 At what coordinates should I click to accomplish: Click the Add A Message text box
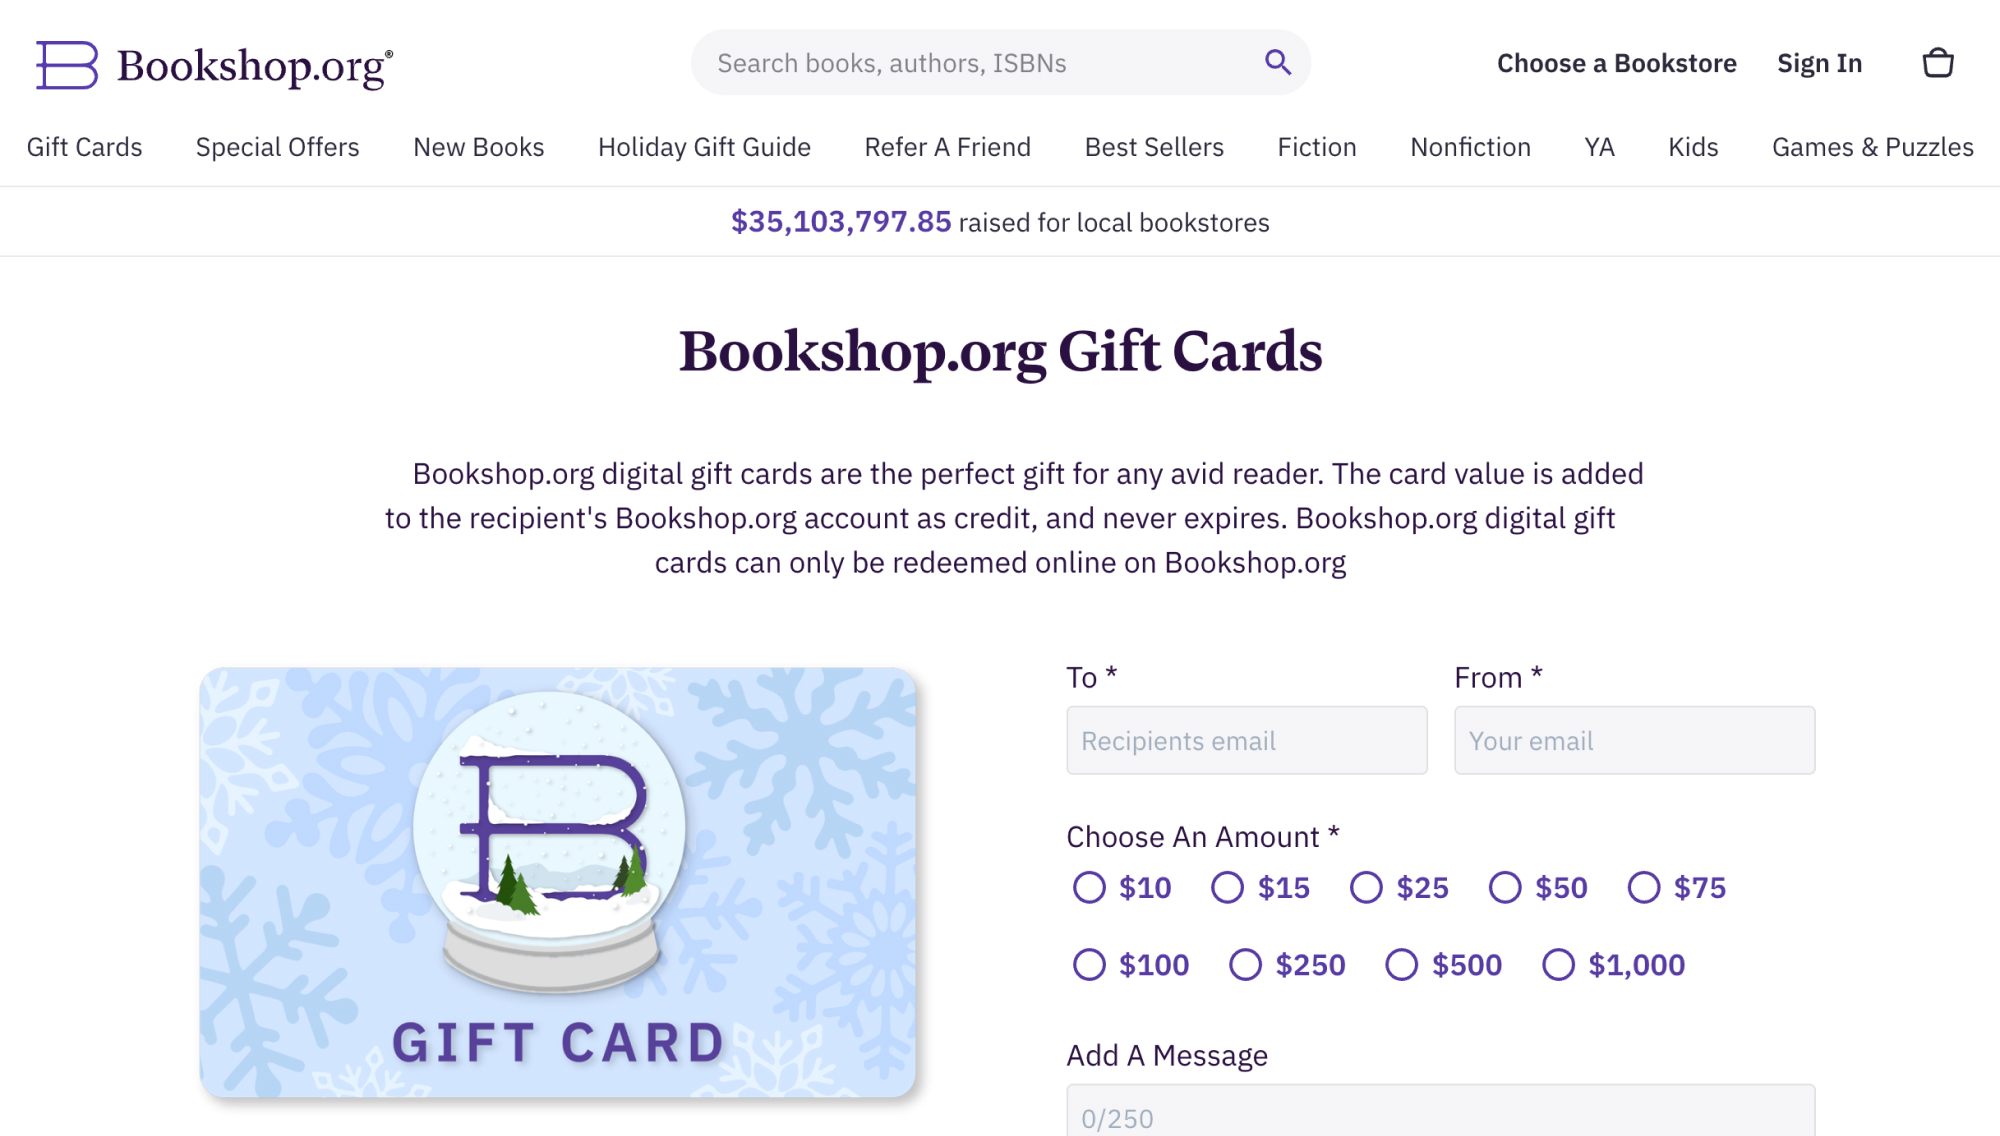pos(1441,1110)
